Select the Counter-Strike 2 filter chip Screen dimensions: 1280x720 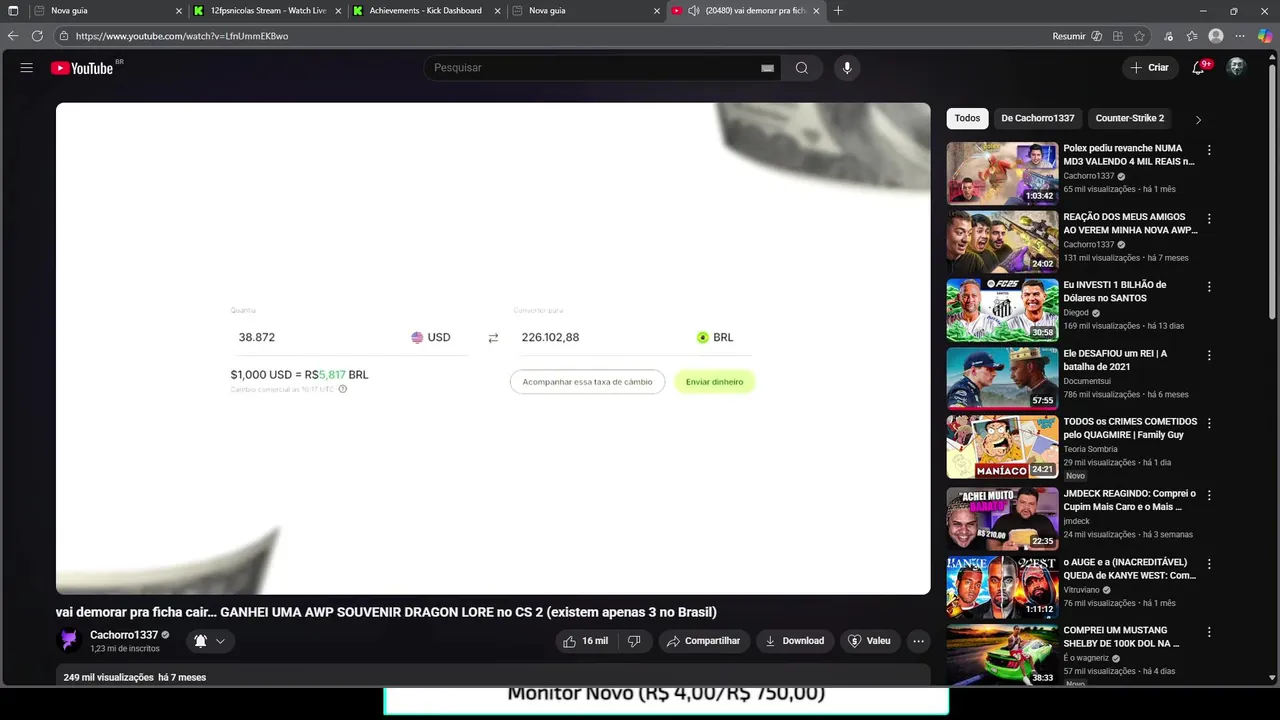1130,118
